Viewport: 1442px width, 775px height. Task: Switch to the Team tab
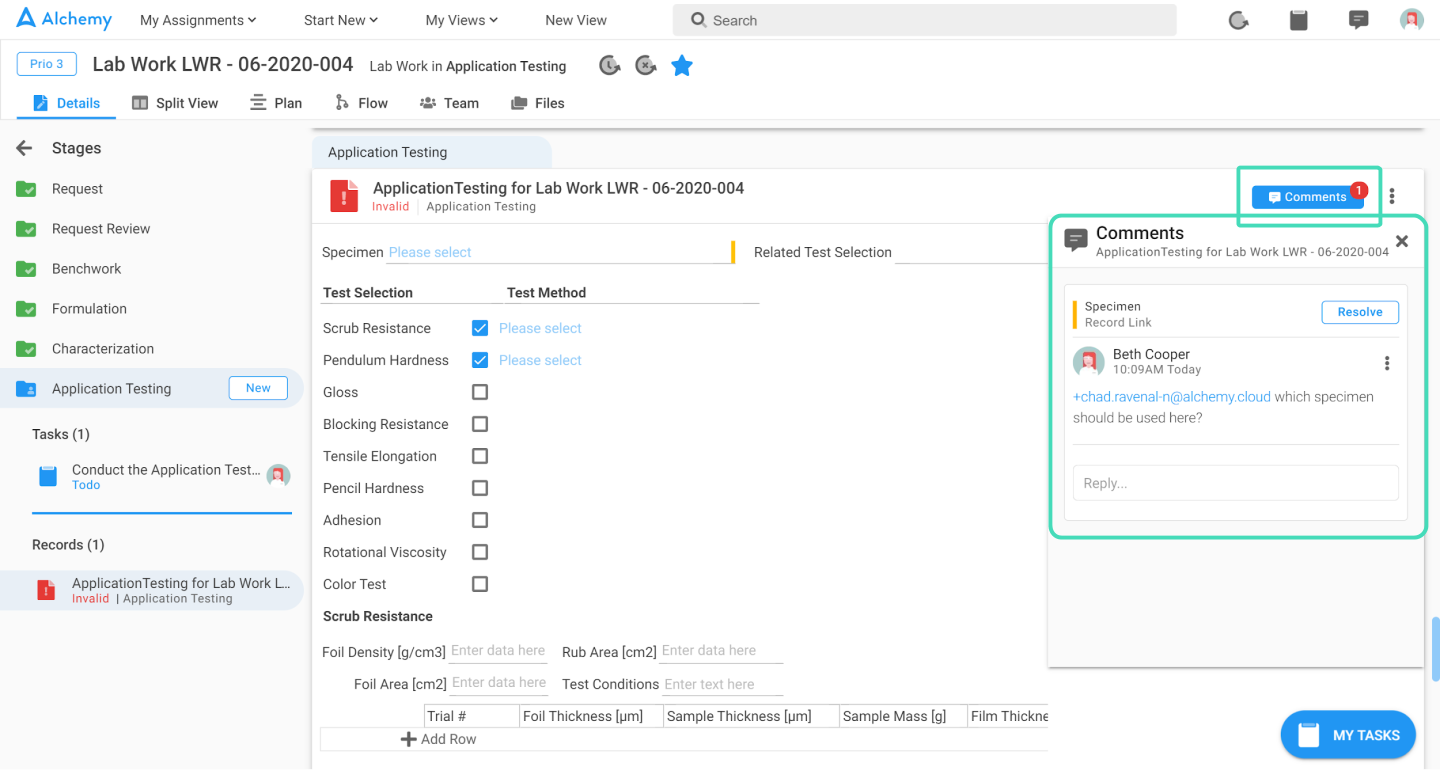tap(449, 103)
